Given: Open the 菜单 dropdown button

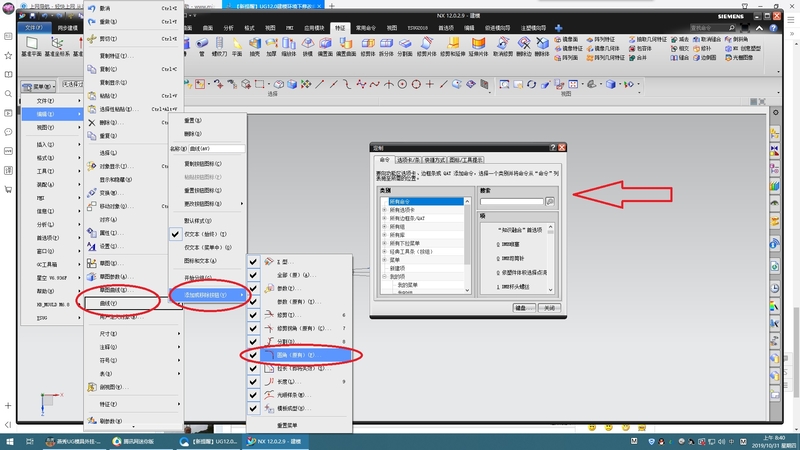Looking at the screenshot, I should point(39,87).
